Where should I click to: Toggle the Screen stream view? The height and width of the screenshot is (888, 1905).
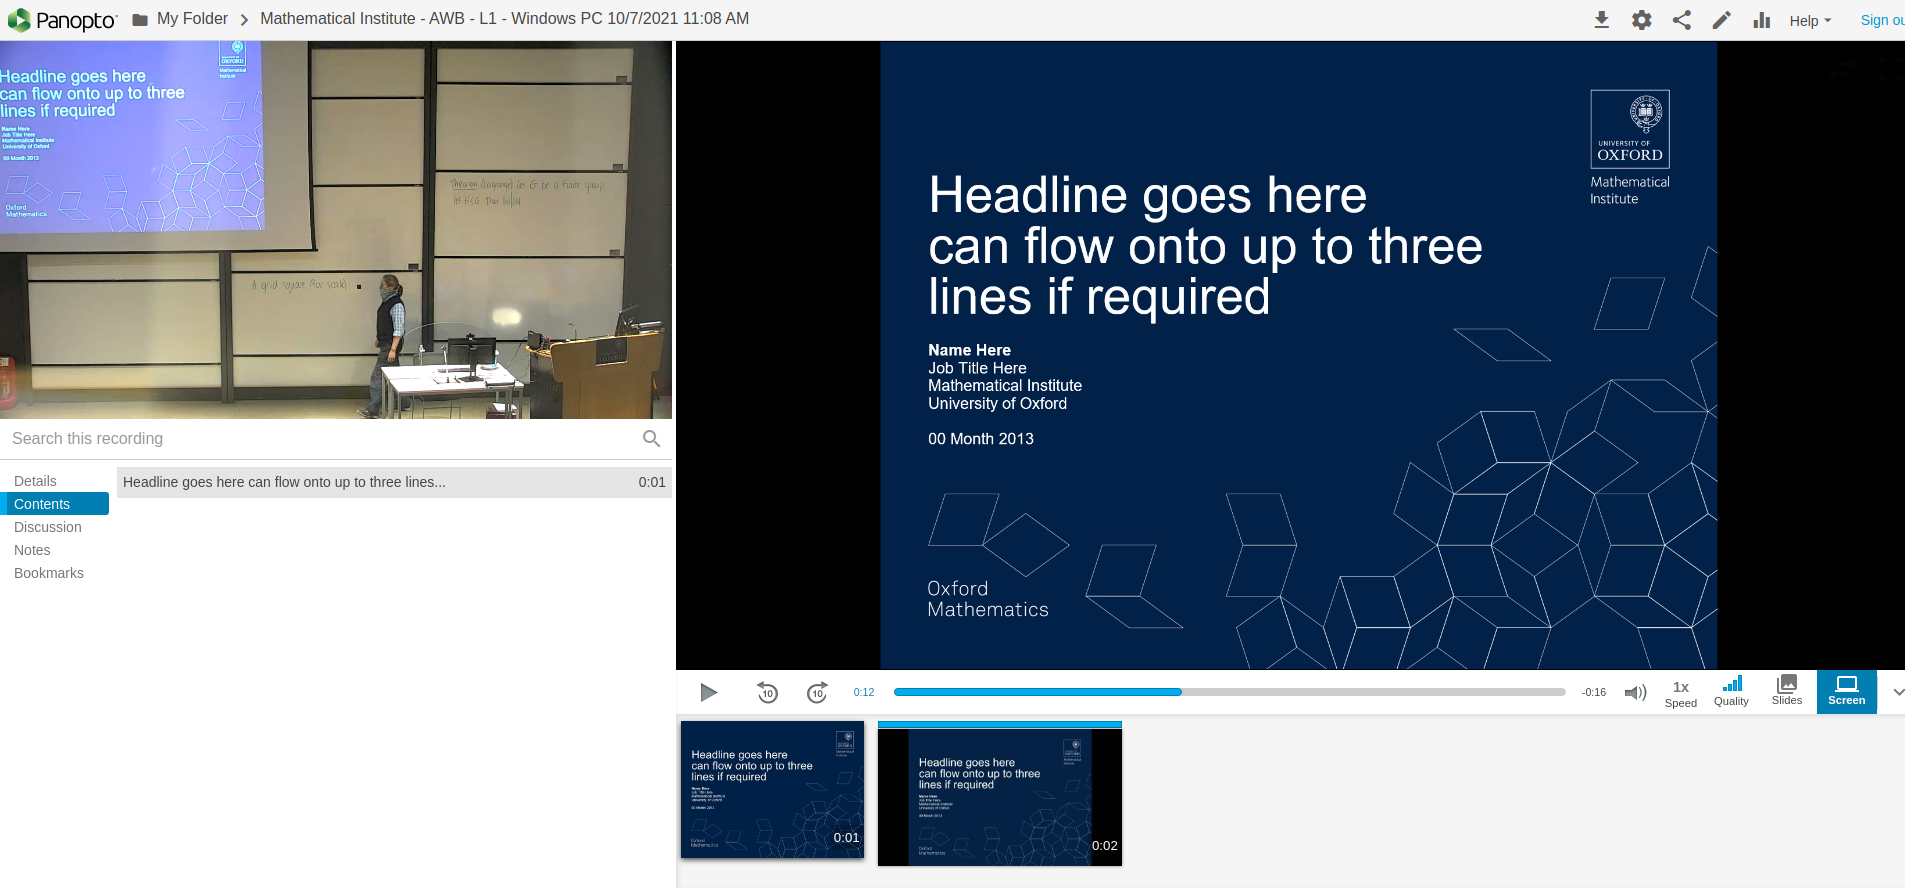point(1846,691)
